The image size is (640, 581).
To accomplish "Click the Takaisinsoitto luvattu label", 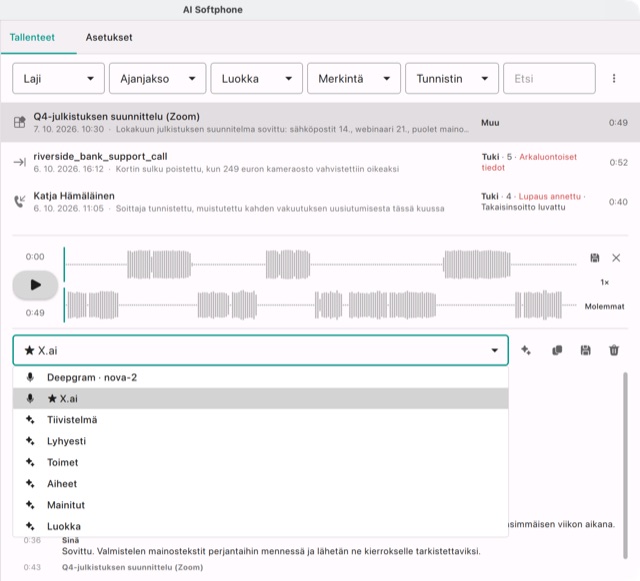I will click(523, 207).
